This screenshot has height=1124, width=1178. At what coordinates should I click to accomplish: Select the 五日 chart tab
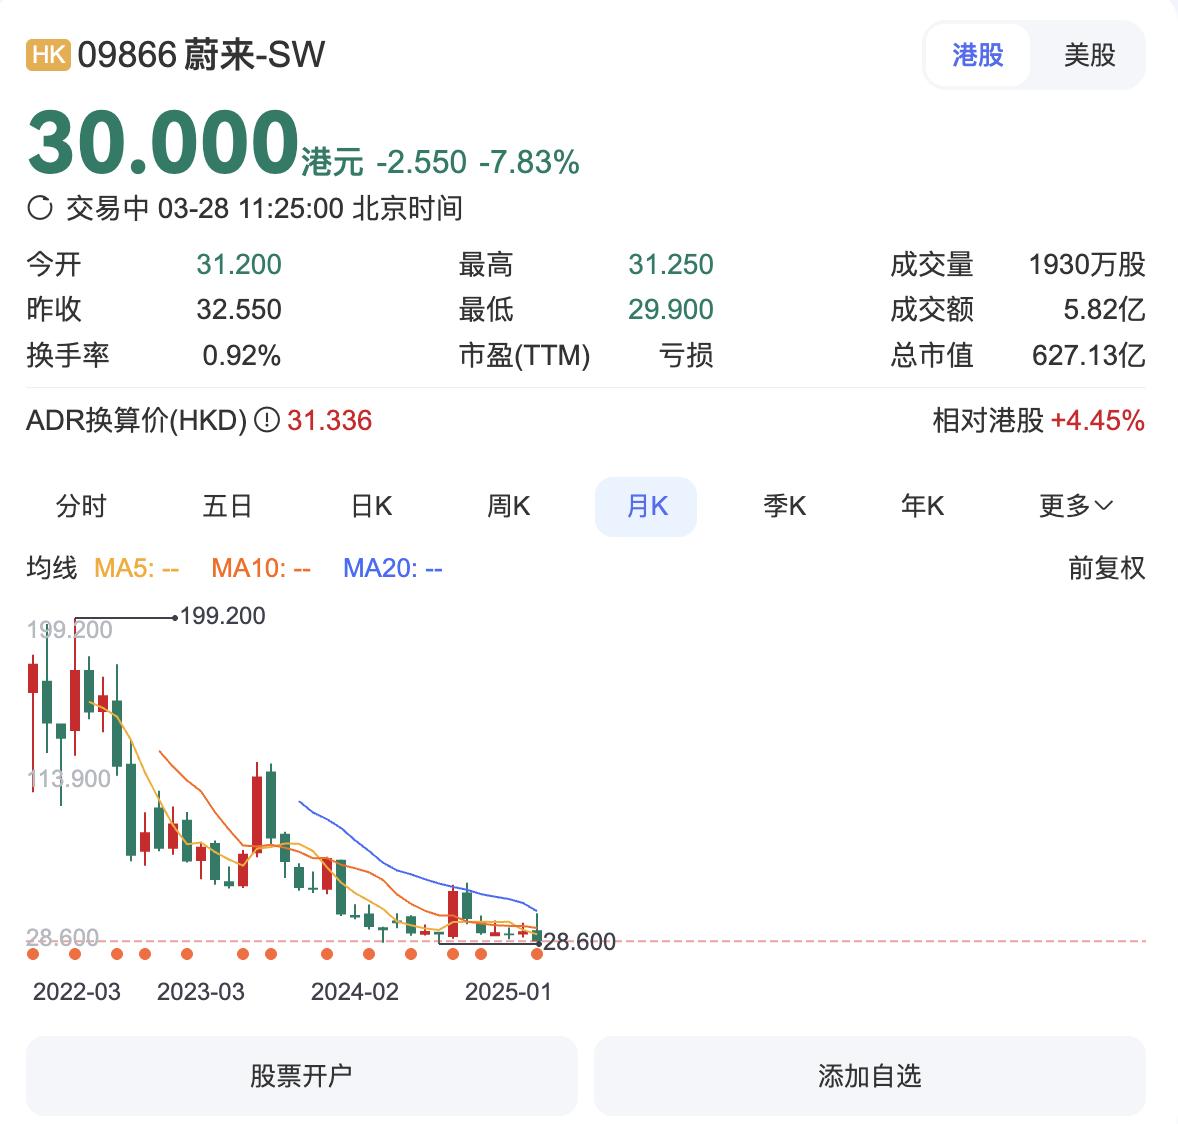click(227, 506)
